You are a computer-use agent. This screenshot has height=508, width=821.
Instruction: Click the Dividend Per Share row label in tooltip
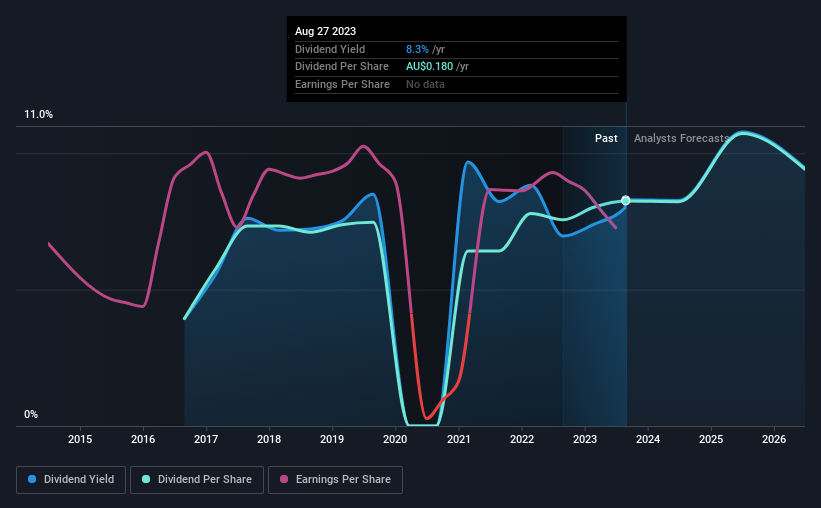tap(342, 67)
